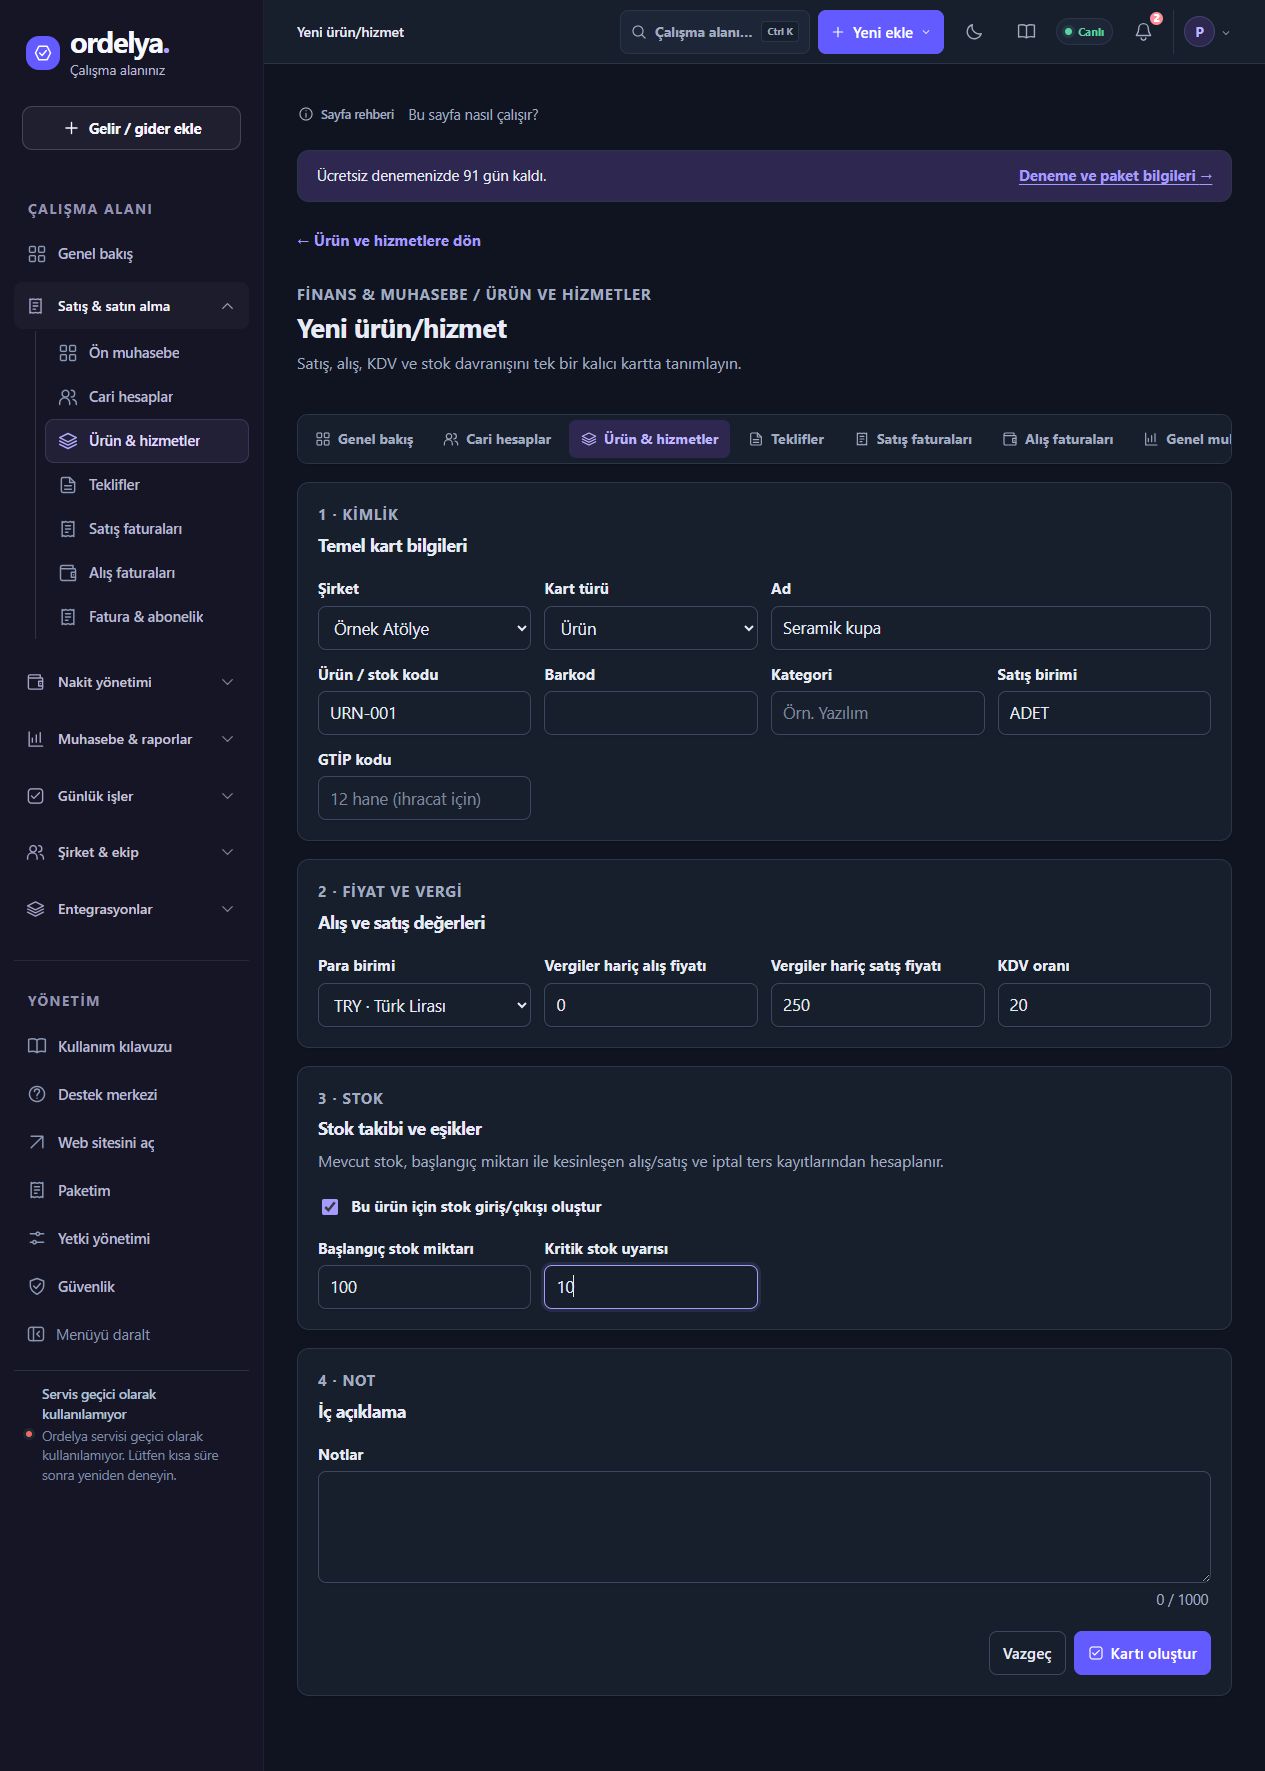Click the Vazgeç button
This screenshot has width=1265, height=1771.
pyautogui.click(x=1027, y=1653)
